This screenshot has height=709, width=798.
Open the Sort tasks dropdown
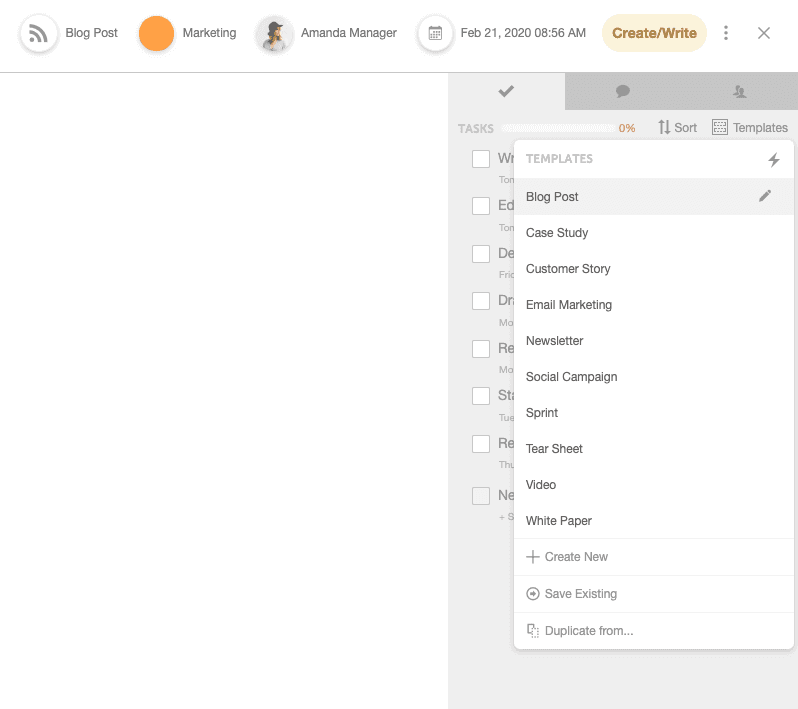[677, 128]
